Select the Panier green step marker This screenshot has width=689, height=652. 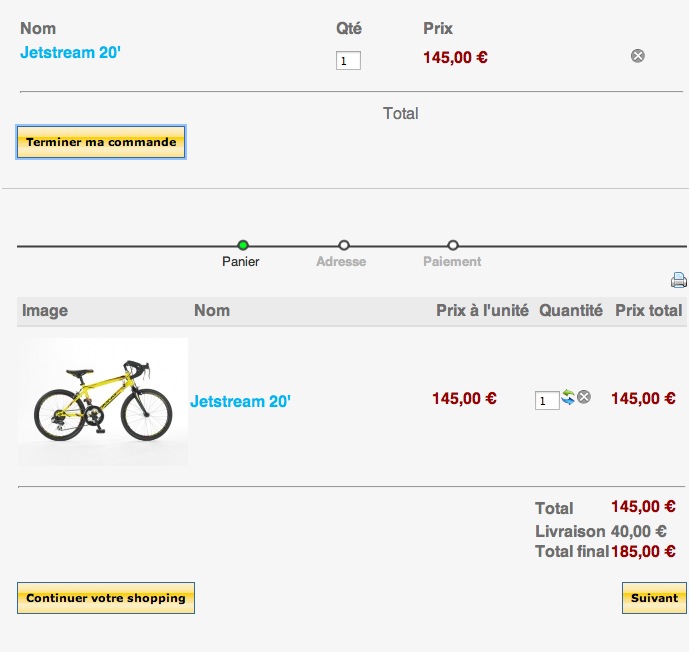pyautogui.click(x=243, y=245)
